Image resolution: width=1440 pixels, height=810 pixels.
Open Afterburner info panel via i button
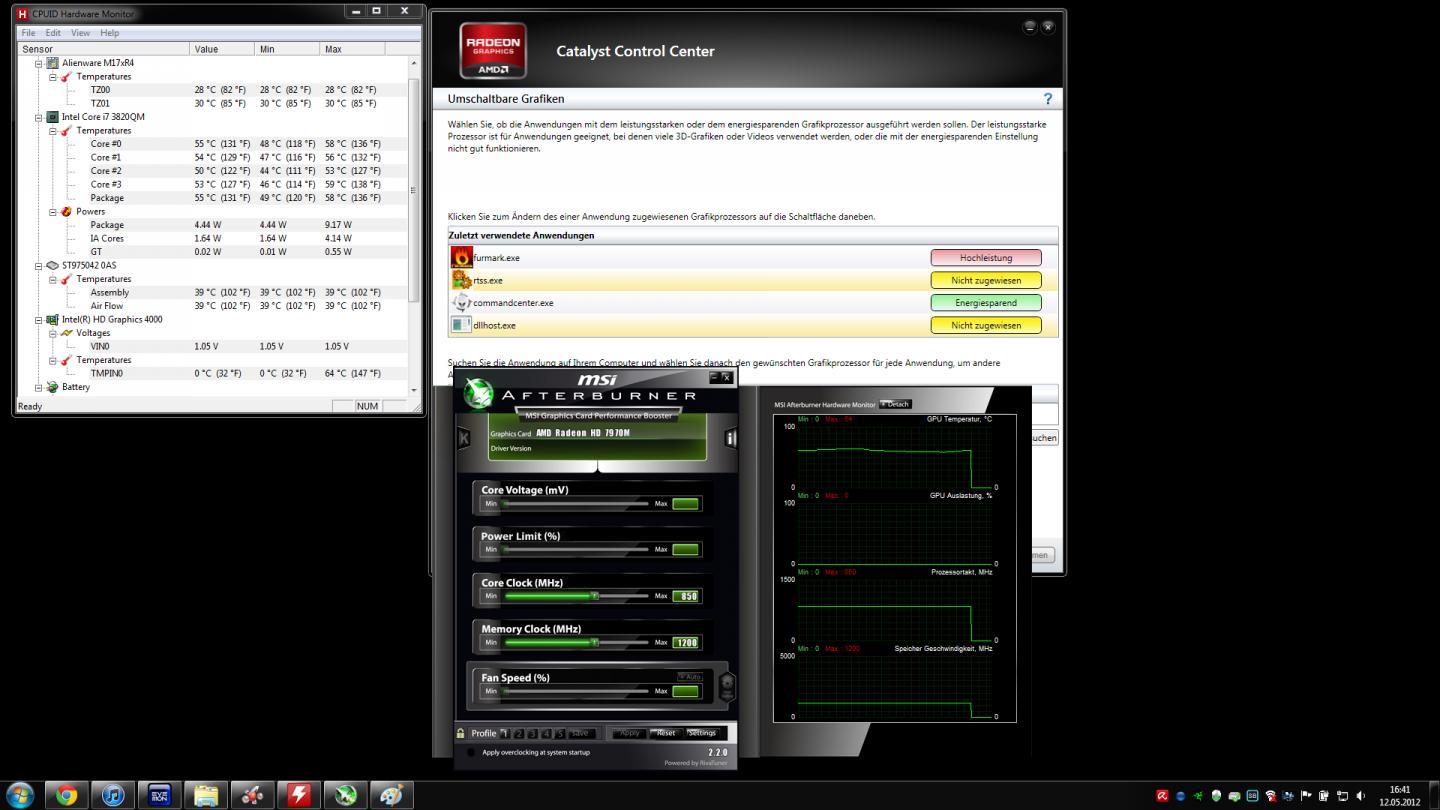[x=731, y=438]
